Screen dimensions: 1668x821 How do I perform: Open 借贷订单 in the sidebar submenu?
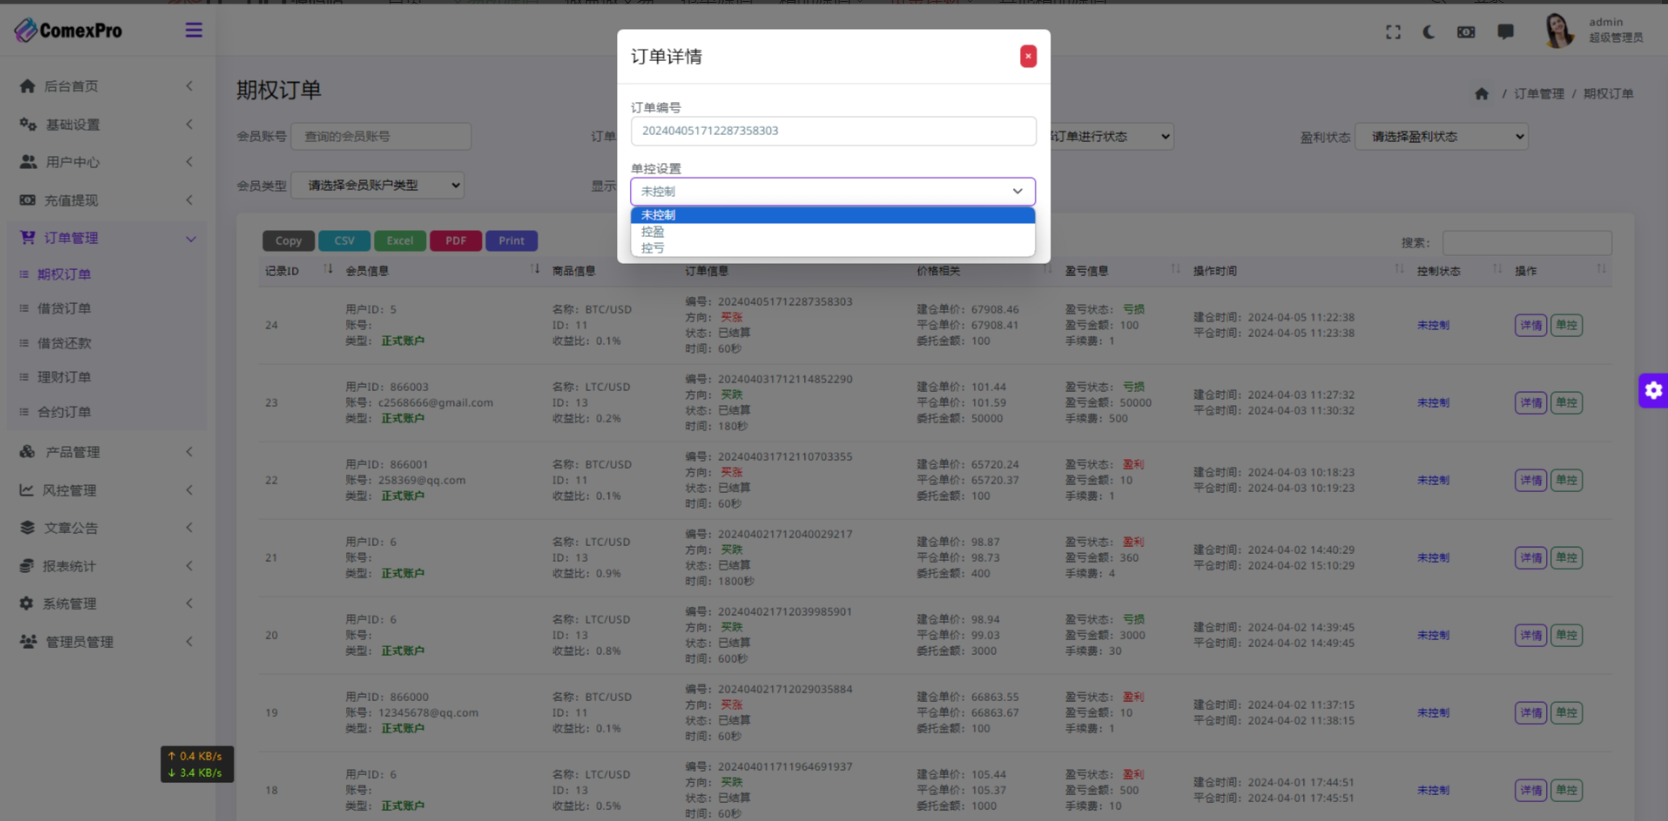(x=64, y=309)
